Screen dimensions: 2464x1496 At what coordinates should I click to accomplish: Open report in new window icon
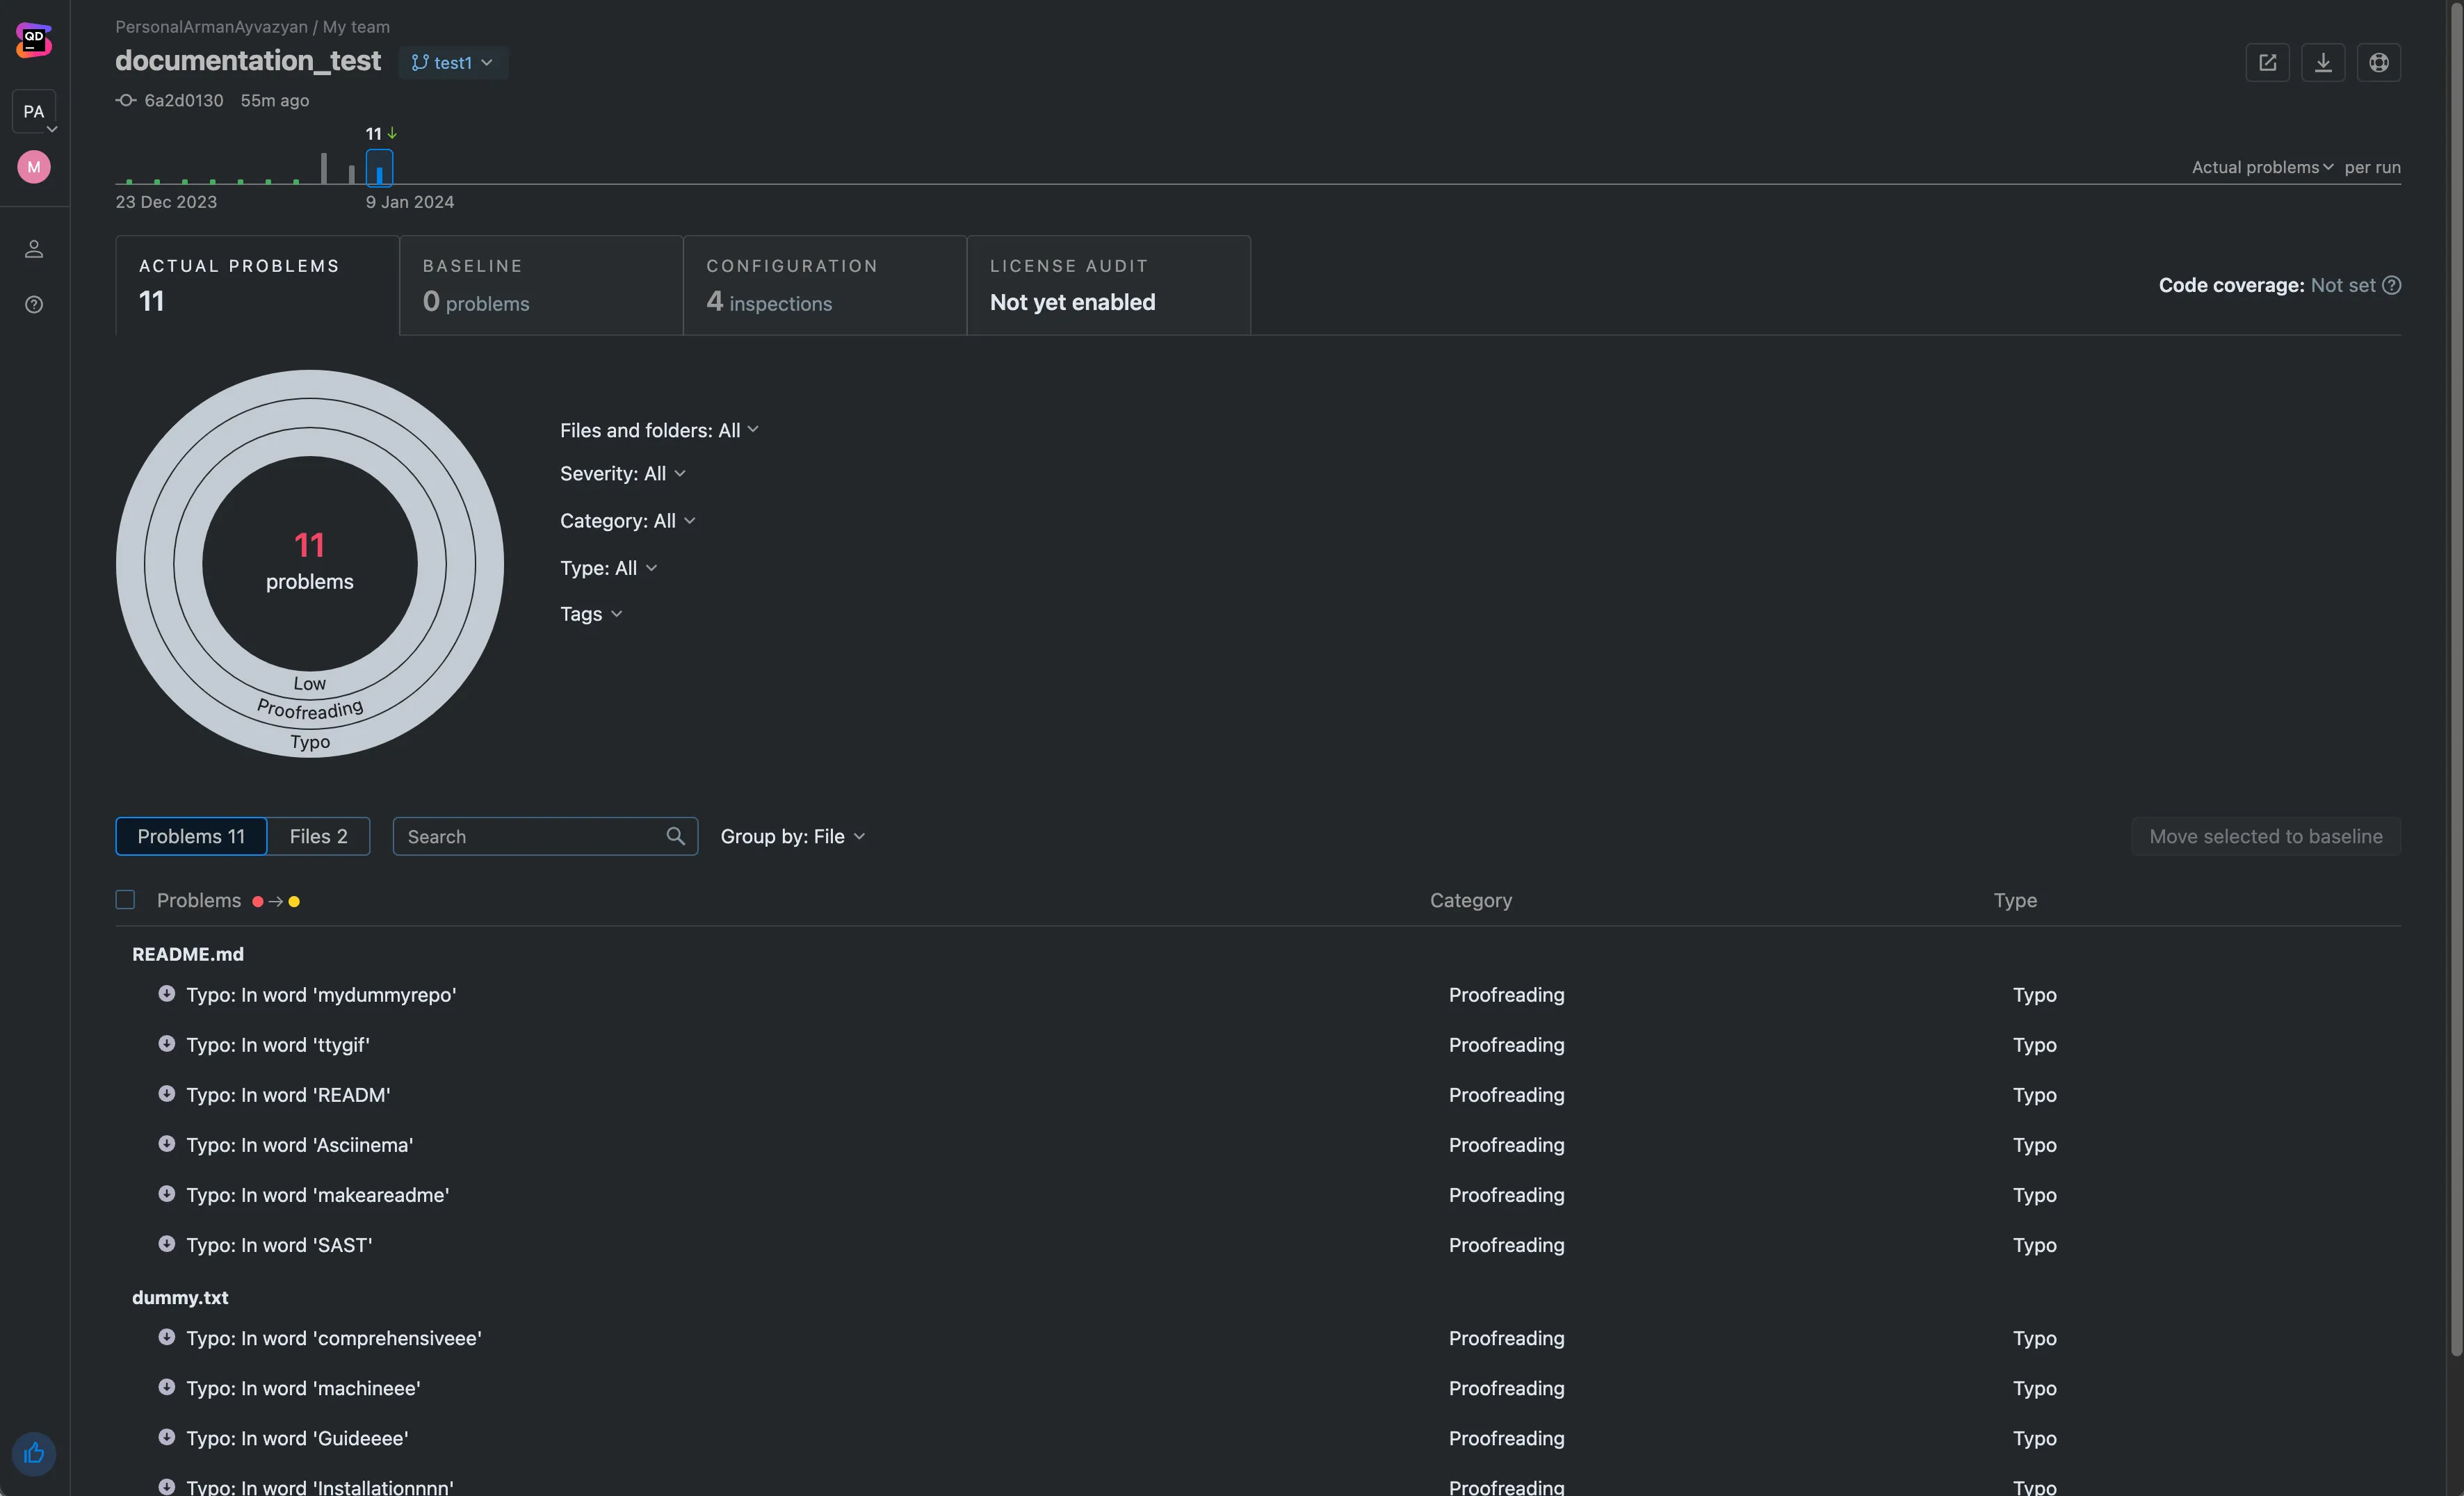[2267, 63]
